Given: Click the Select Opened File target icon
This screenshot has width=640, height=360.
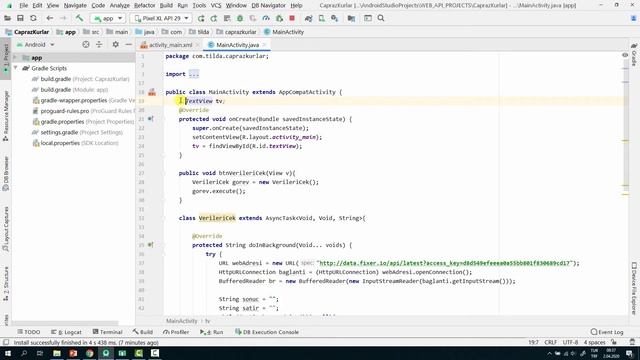Looking at the screenshot, I should click(86, 44).
